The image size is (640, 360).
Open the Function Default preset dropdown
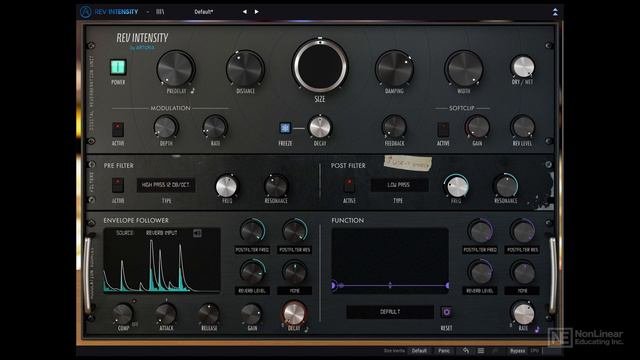coord(390,312)
